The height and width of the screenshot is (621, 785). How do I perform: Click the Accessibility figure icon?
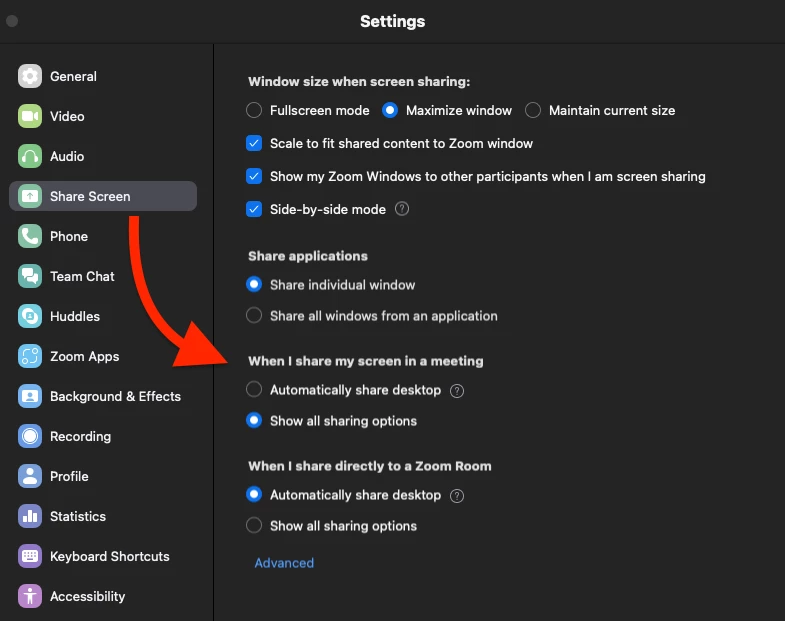pos(30,596)
